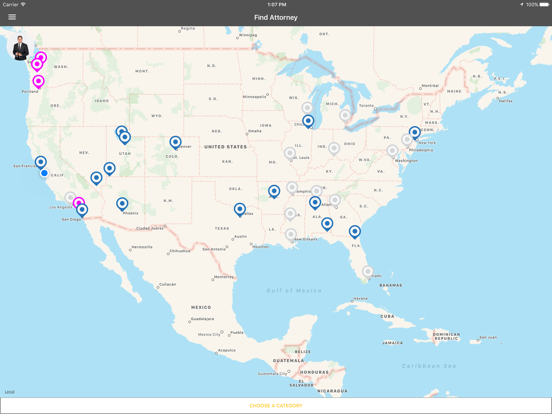552x414 pixels.
Task: Open the Legal link on map
Action: (x=10, y=392)
